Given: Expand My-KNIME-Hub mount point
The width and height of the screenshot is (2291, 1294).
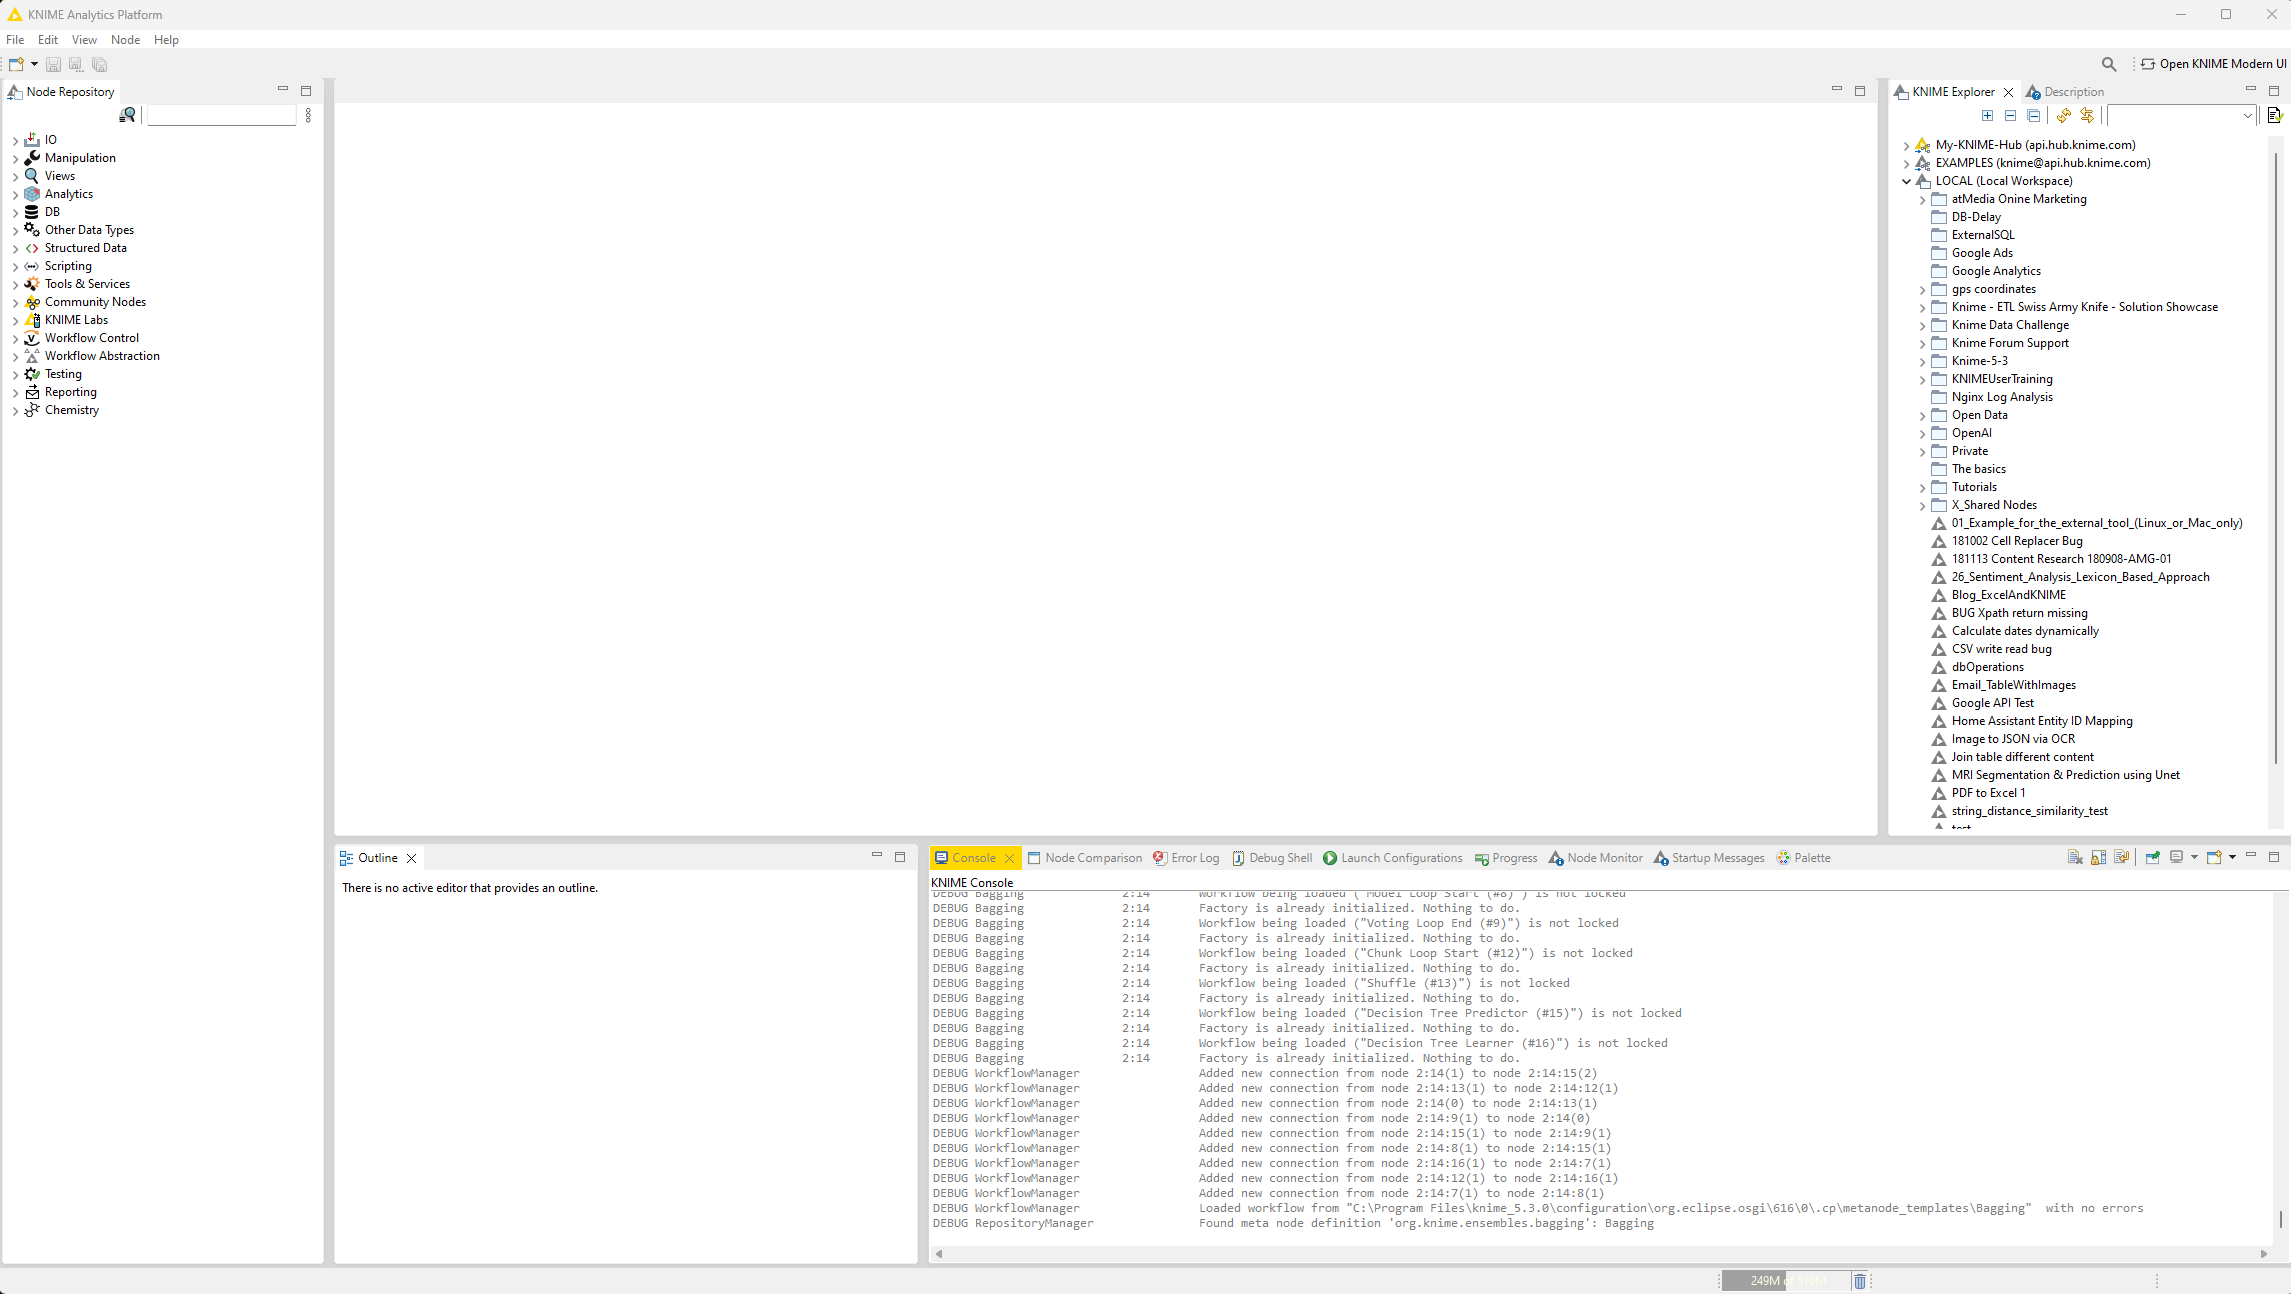Looking at the screenshot, I should click(x=1906, y=146).
